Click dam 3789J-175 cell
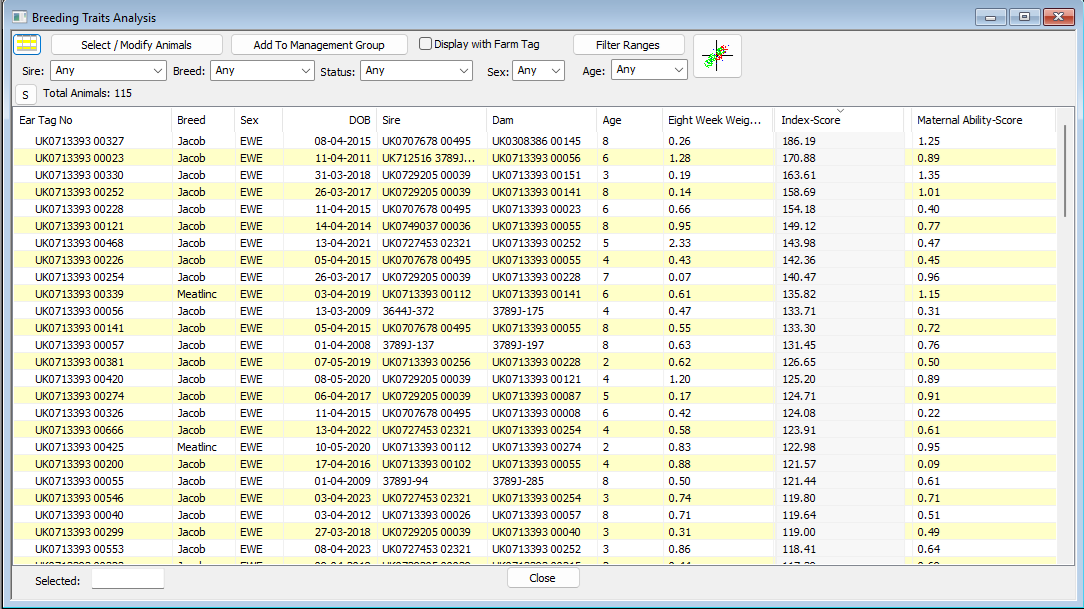The image size is (1084, 609). click(x=518, y=311)
